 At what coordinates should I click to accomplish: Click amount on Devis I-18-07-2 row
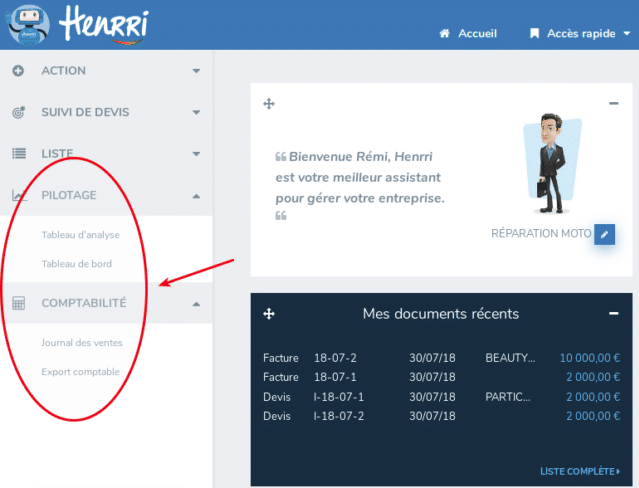593,416
